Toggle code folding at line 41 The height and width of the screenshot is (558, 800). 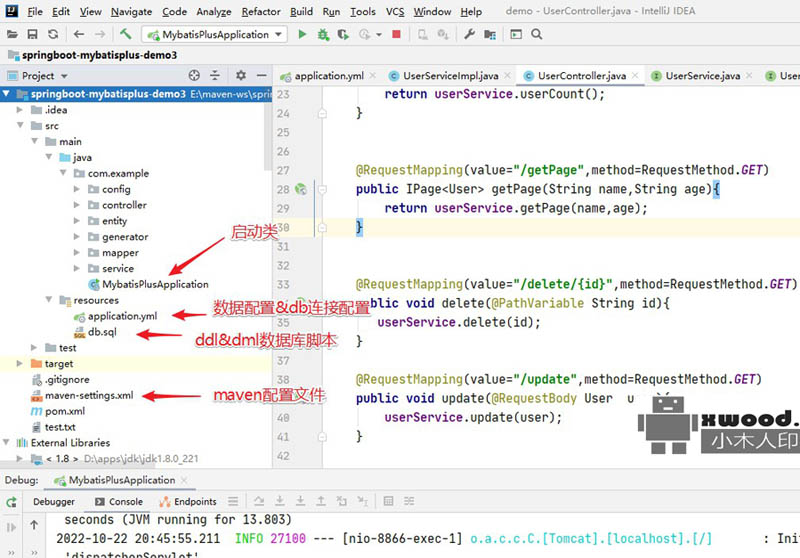pos(322,437)
